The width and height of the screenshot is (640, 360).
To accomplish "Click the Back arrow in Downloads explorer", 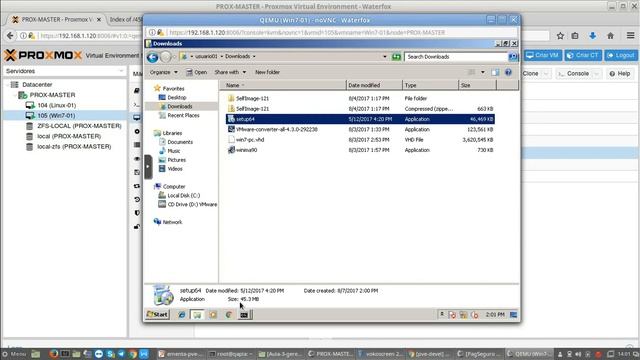I will pos(153,57).
